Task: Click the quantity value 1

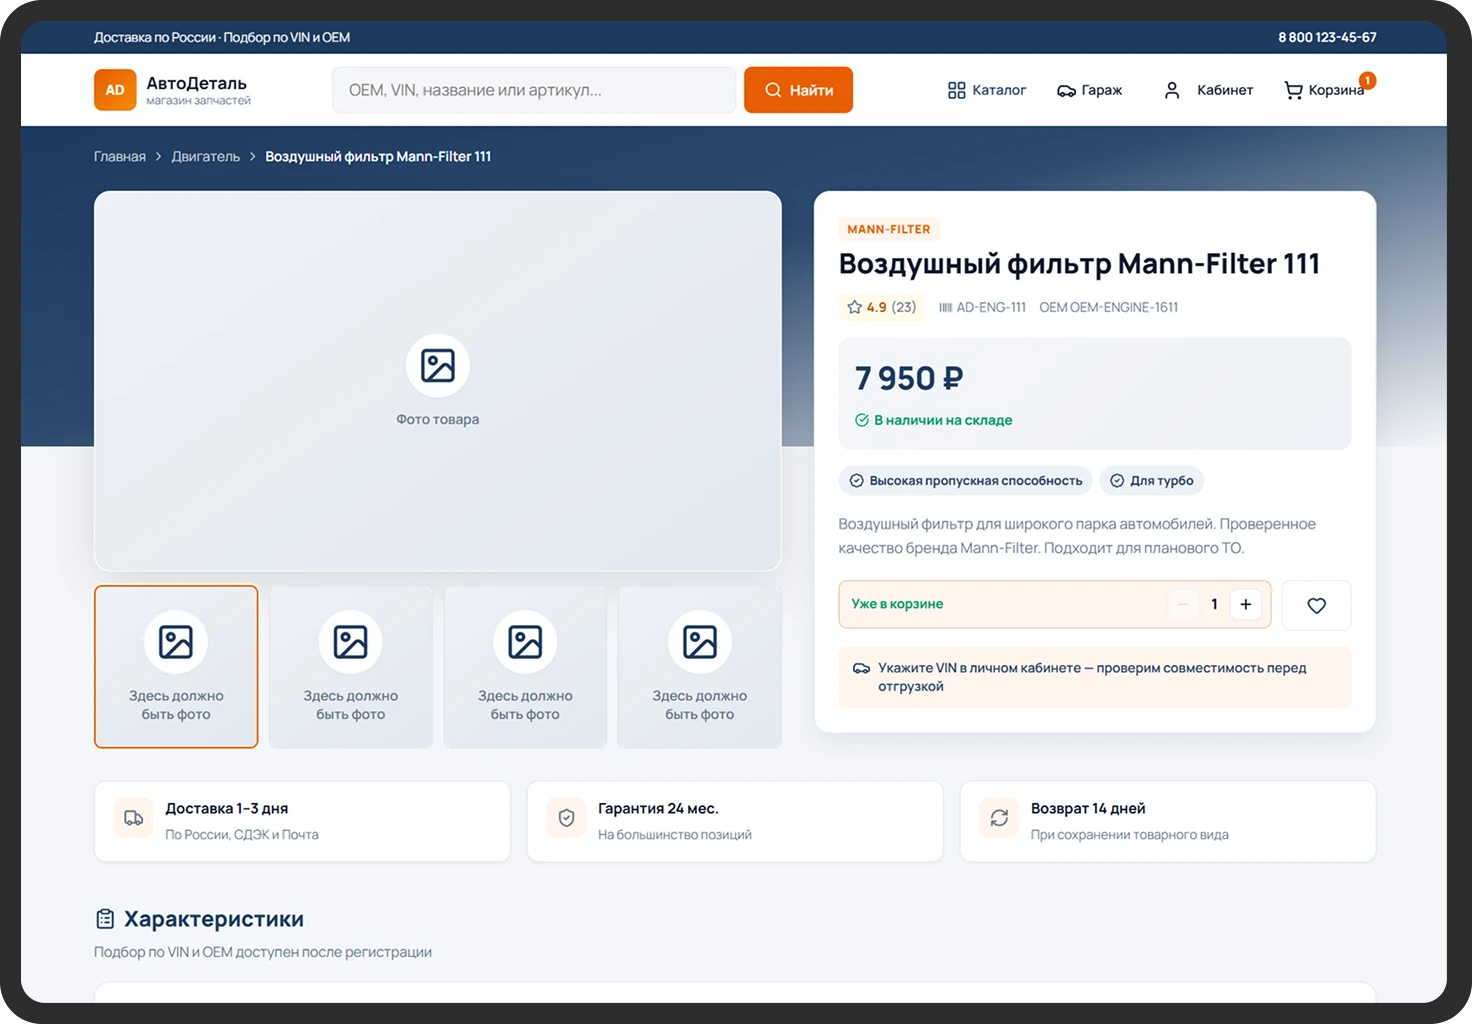Action: click(1214, 604)
